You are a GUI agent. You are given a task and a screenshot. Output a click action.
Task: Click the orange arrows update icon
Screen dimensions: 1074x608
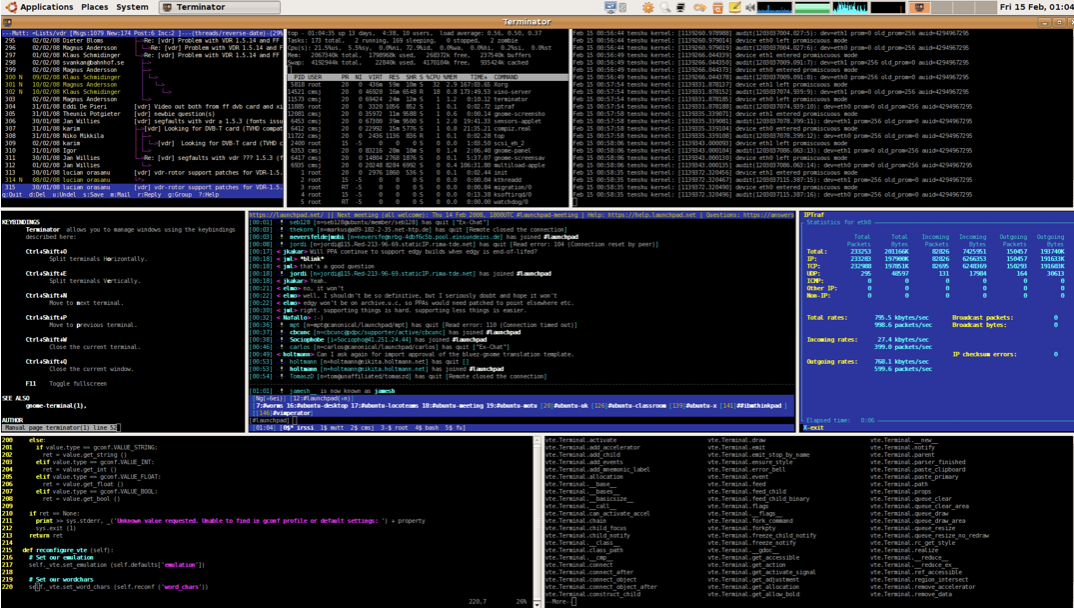699,8
